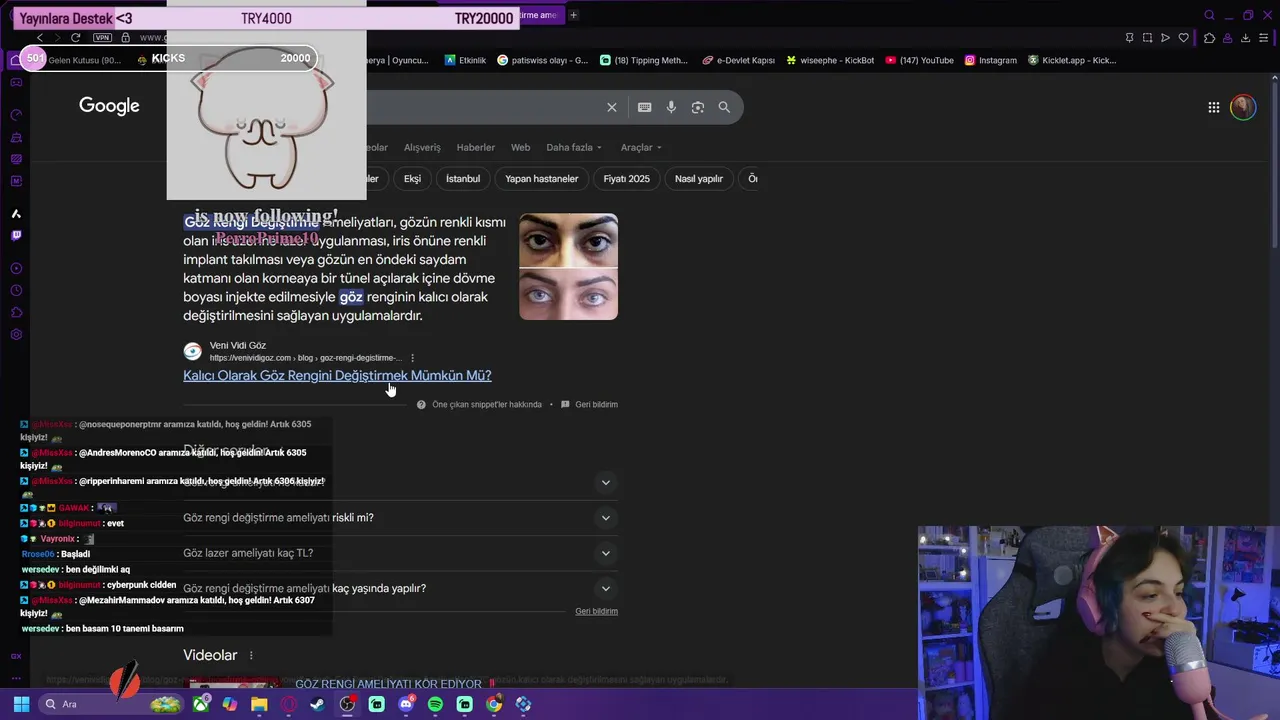Open the Instagram bookmark

(990, 60)
